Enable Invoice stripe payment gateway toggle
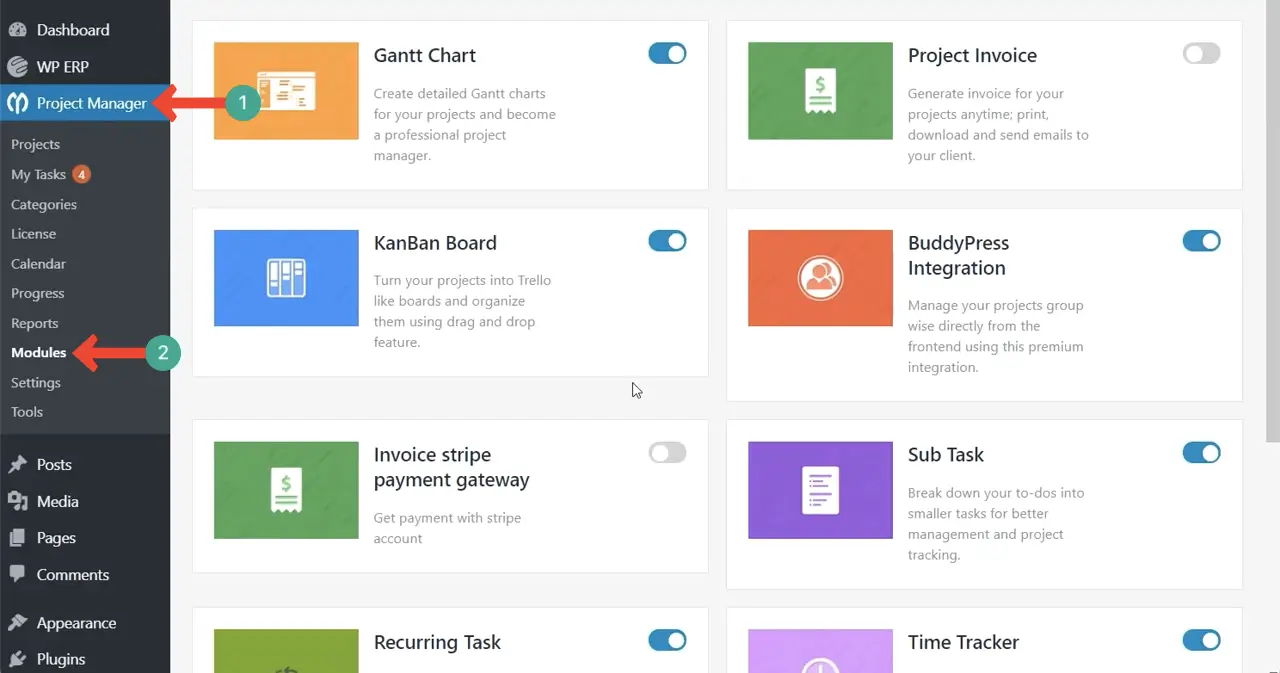The image size is (1280, 673). tap(667, 453)
